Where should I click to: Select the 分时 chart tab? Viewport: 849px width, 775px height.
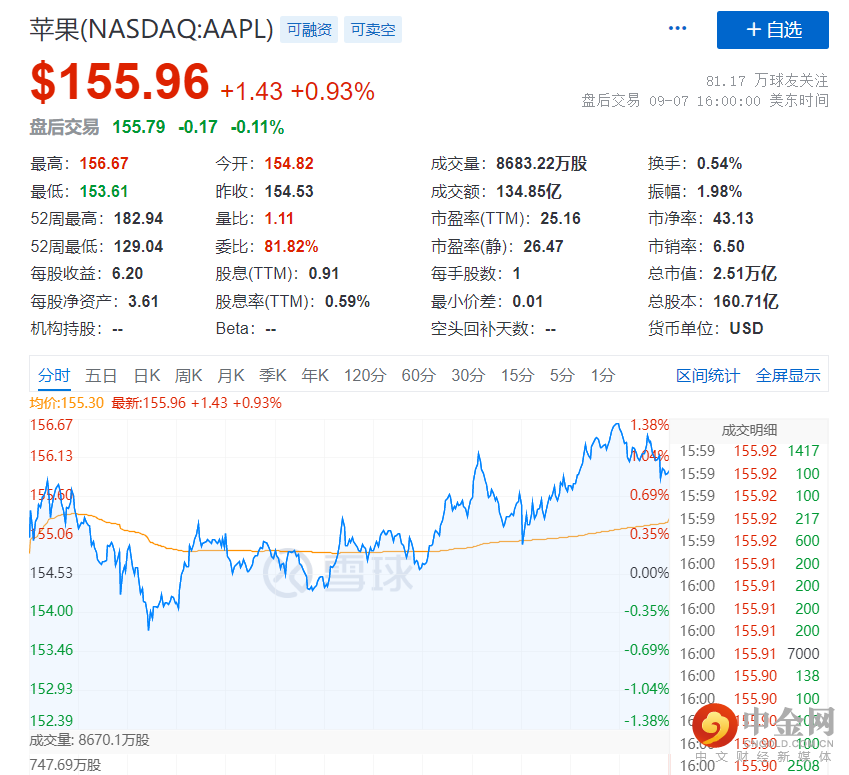coord(54,375)
